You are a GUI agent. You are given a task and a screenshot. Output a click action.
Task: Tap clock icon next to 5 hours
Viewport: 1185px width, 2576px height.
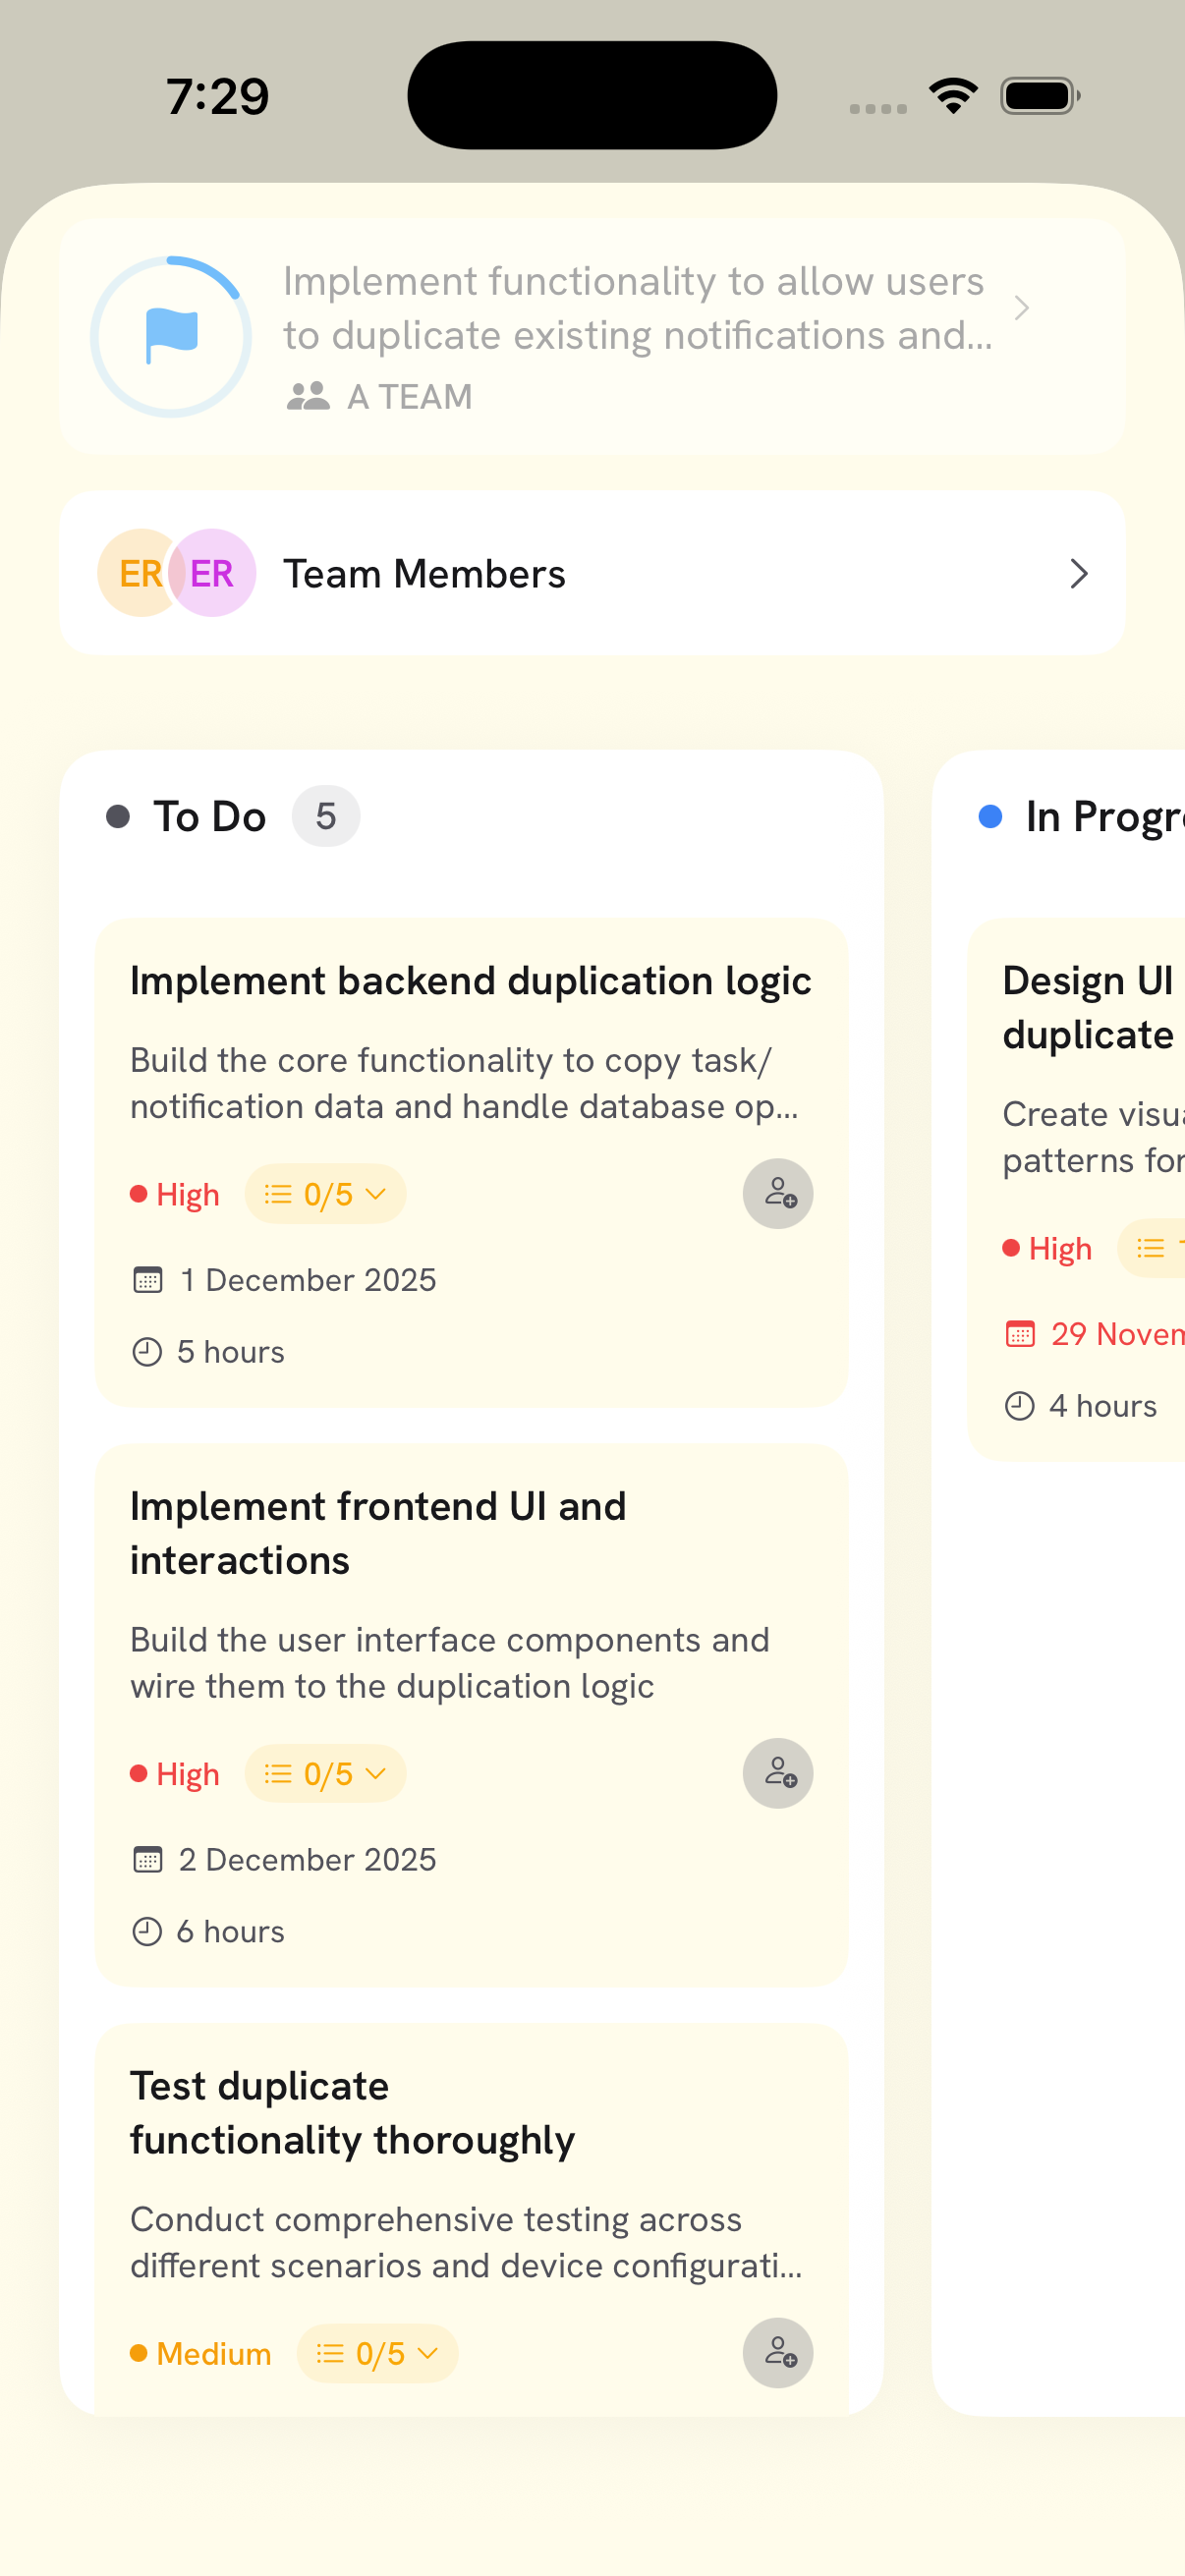(x=147, y=1352)
